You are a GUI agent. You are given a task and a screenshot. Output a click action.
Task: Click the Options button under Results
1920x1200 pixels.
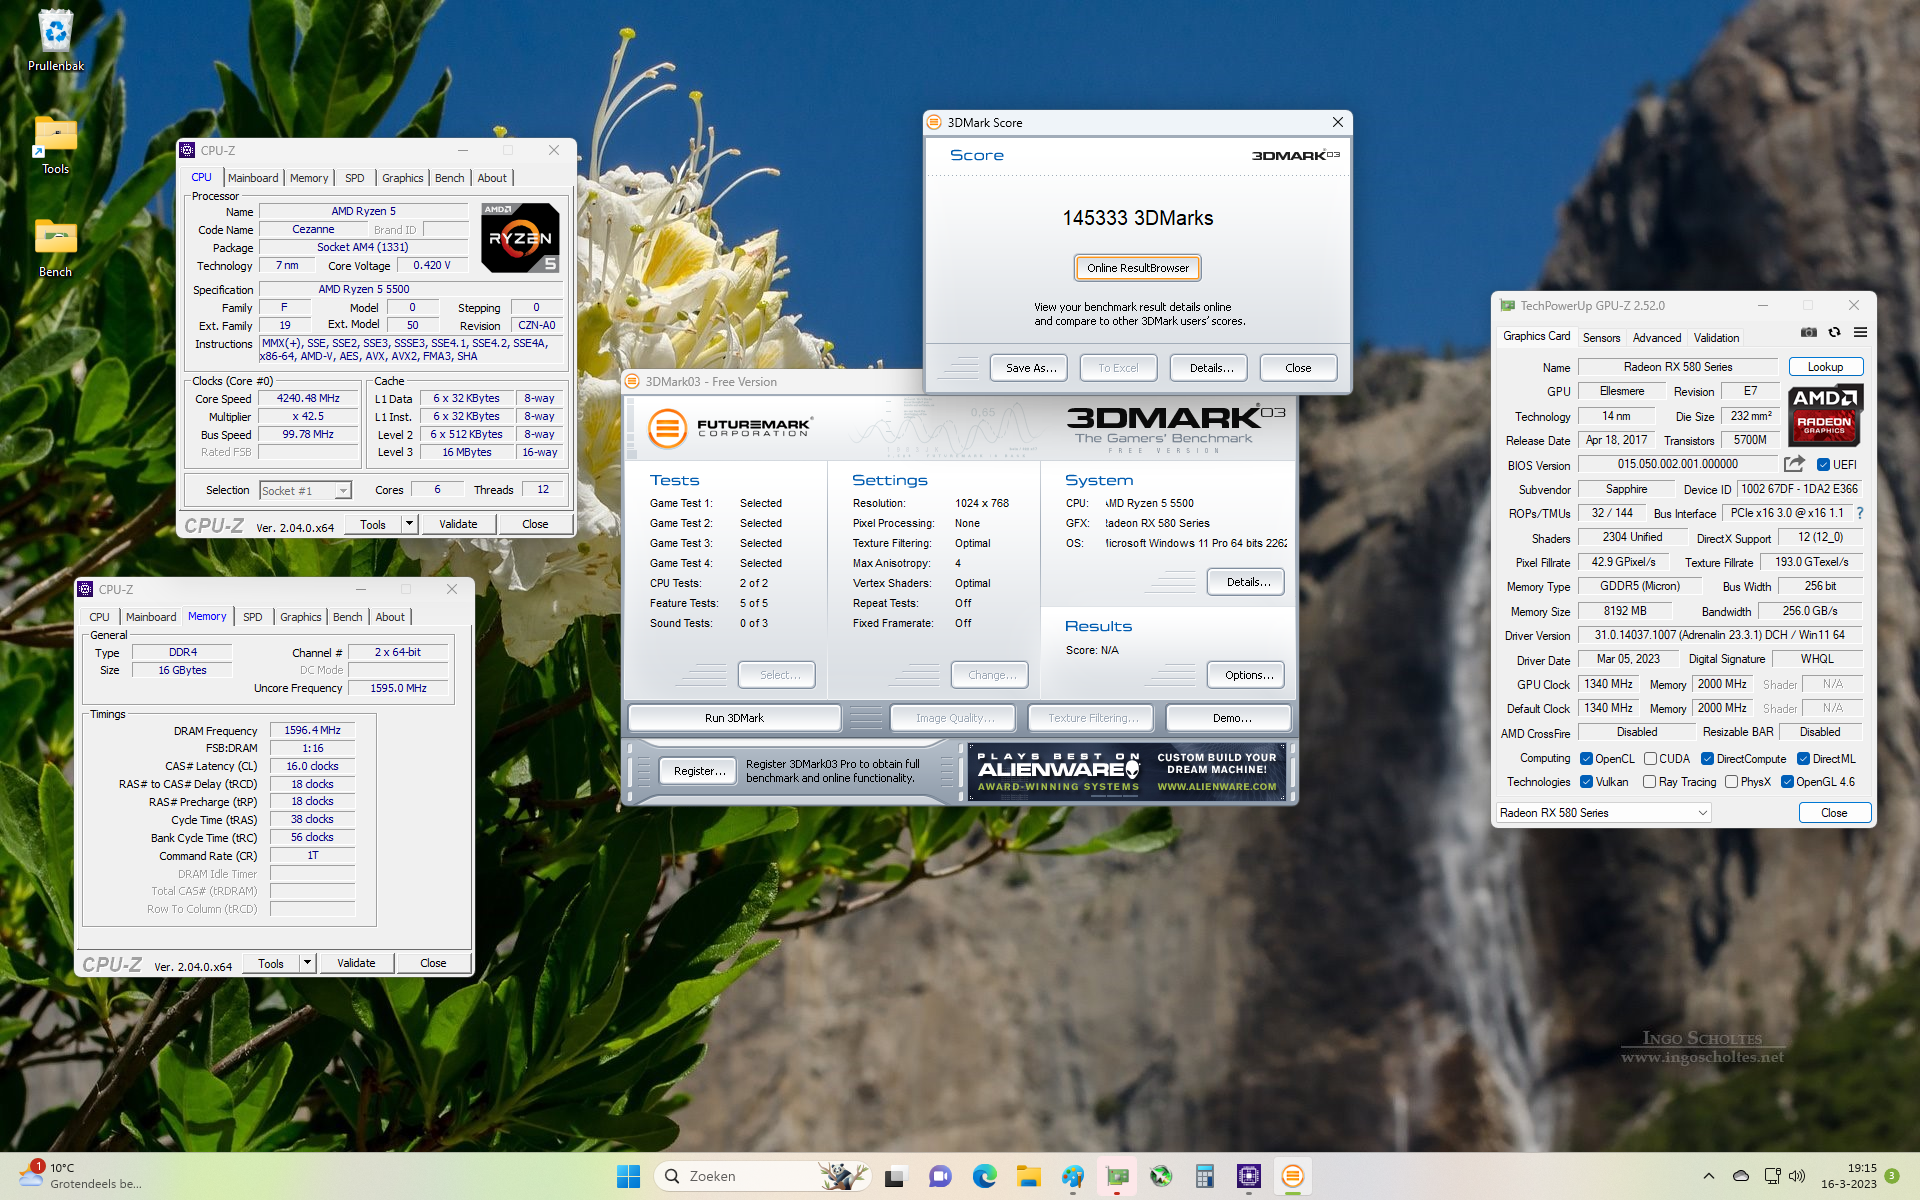click(x=1248, y=675)
